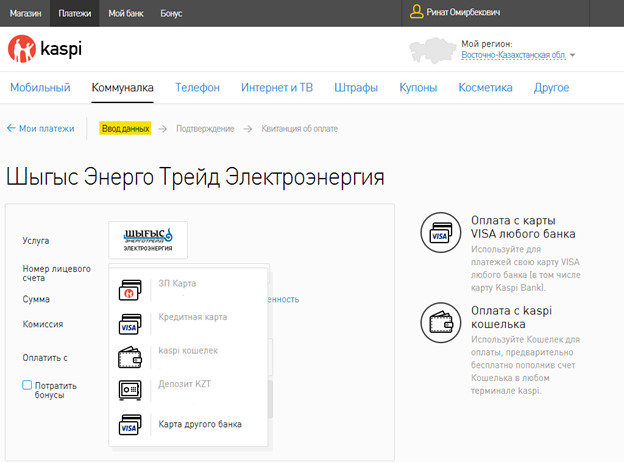Switch to the Коммуналка tab
This screenshot has height=462, width=624.
click(122, 88)
